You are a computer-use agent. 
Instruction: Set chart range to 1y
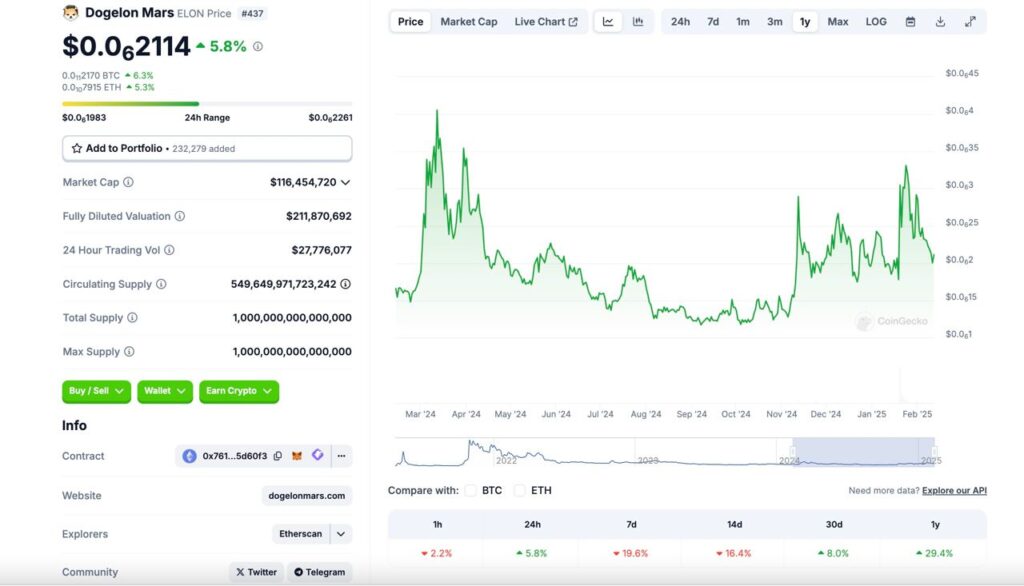point(805,22)
